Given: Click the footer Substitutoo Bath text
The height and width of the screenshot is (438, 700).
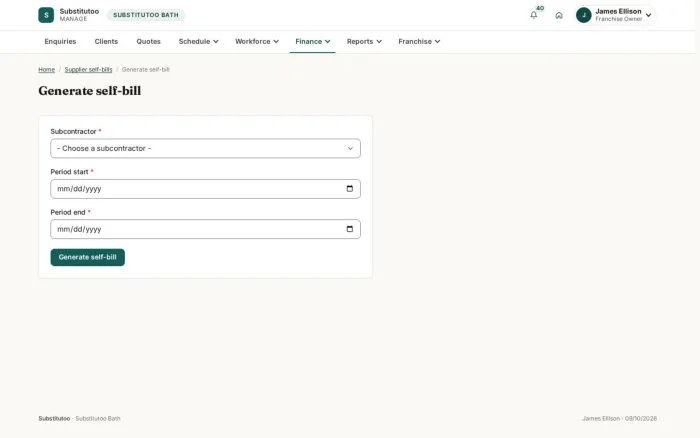Looking at the screenshot, I should 98,418.
